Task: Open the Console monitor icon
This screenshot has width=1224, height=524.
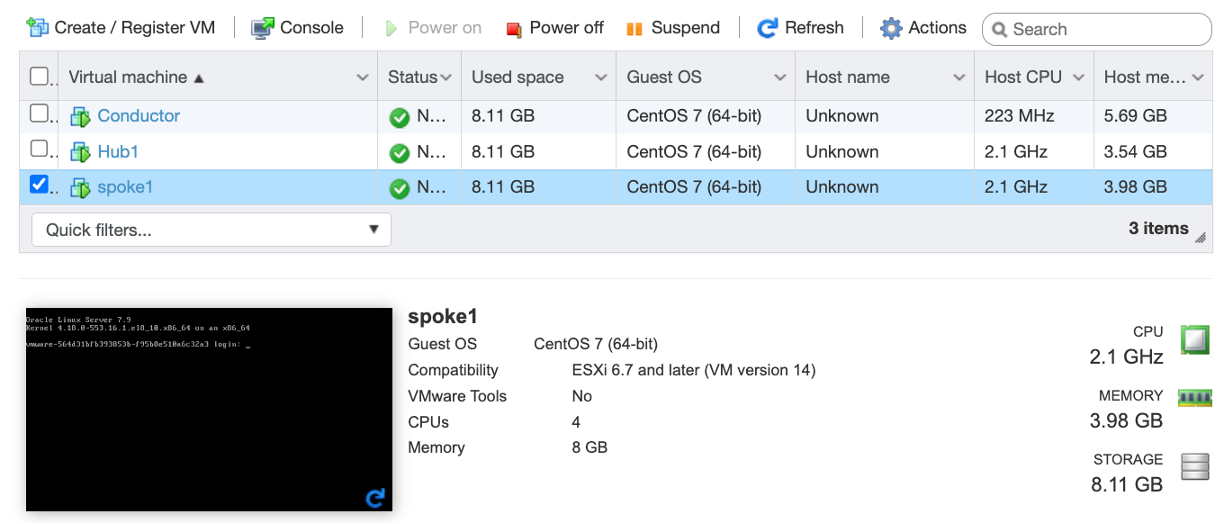Action: click(x=262, y=28)
